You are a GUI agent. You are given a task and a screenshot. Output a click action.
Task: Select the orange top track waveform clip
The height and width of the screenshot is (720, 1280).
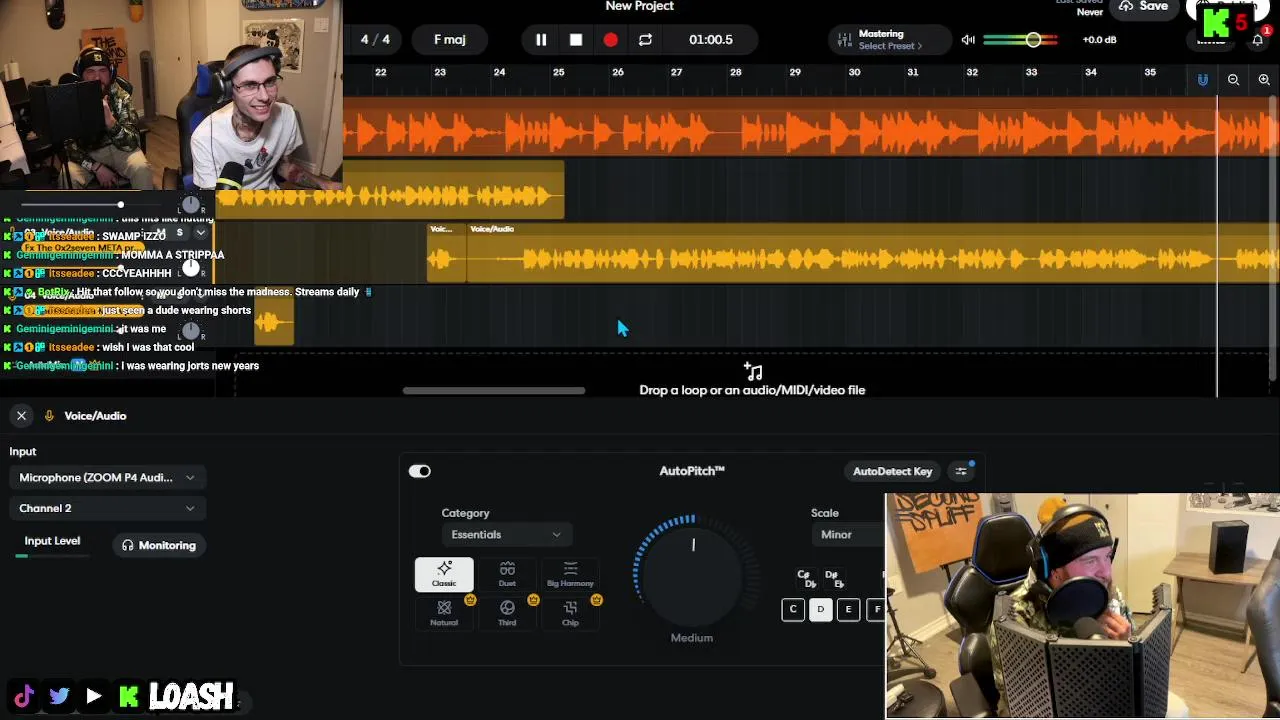click(x=811, y=128)
